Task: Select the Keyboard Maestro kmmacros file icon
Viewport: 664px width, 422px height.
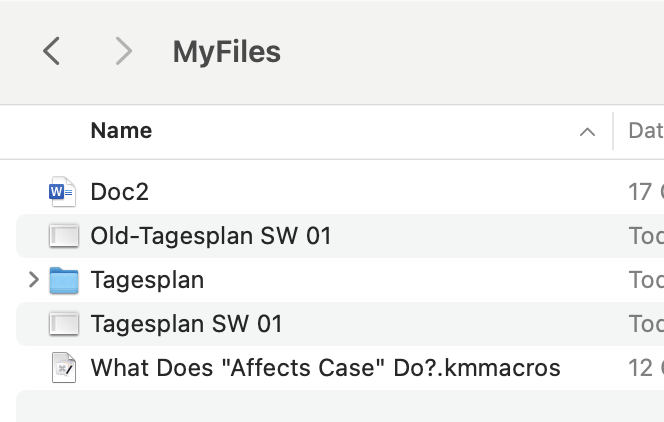Action: (x=64, y=368)
